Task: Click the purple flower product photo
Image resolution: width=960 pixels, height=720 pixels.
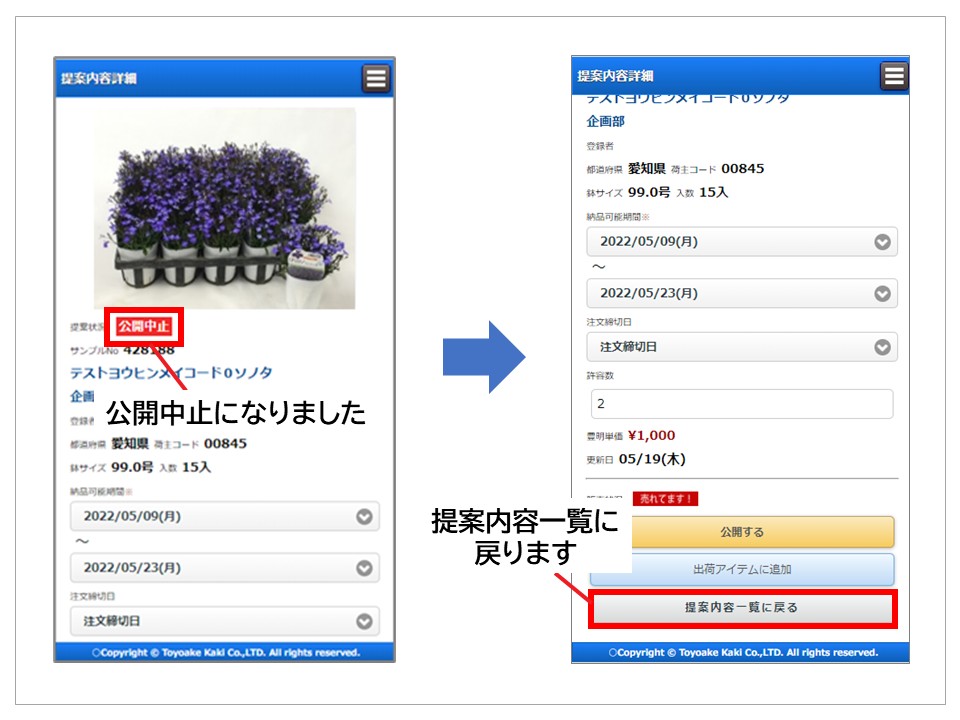Action: pos(225,208)
